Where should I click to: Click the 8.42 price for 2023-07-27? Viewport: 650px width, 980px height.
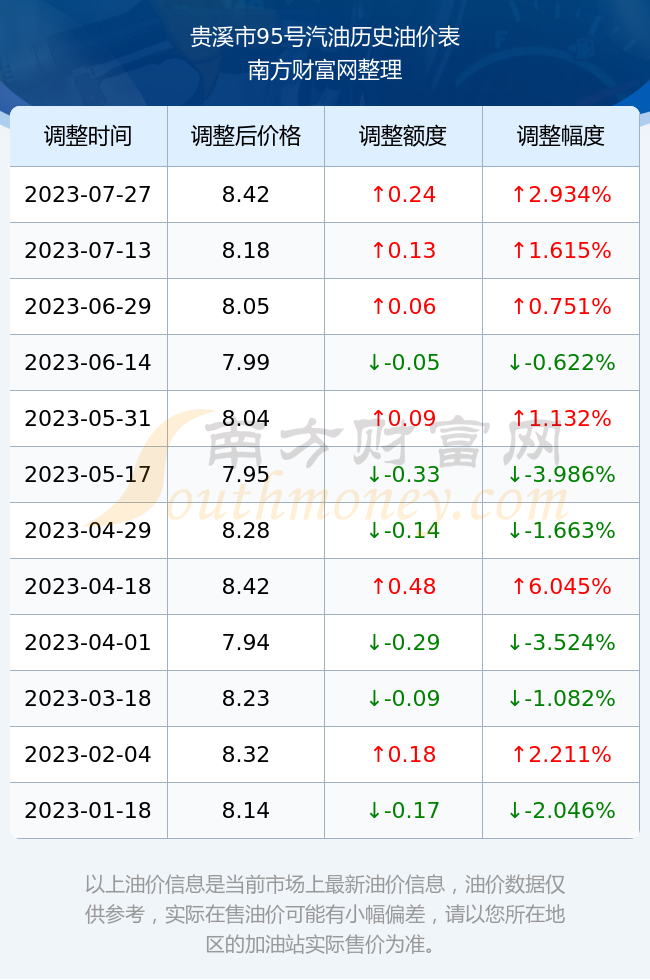tap(246, 194)
